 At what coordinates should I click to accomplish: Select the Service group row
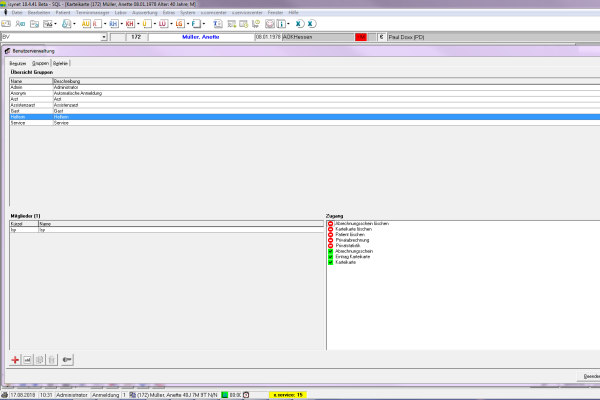(305, 123)
